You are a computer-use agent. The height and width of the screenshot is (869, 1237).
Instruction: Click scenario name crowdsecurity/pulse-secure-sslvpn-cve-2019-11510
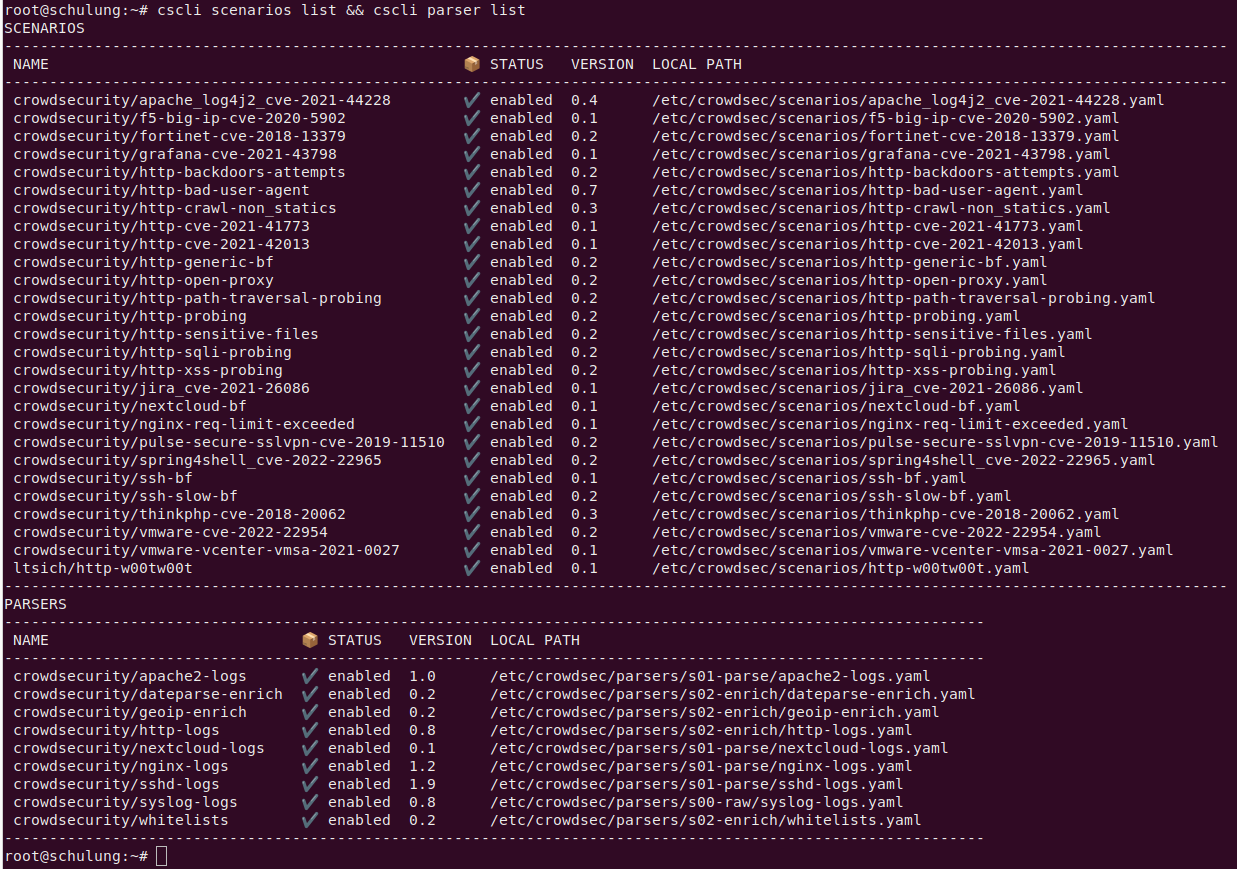(x=229, y=442)
